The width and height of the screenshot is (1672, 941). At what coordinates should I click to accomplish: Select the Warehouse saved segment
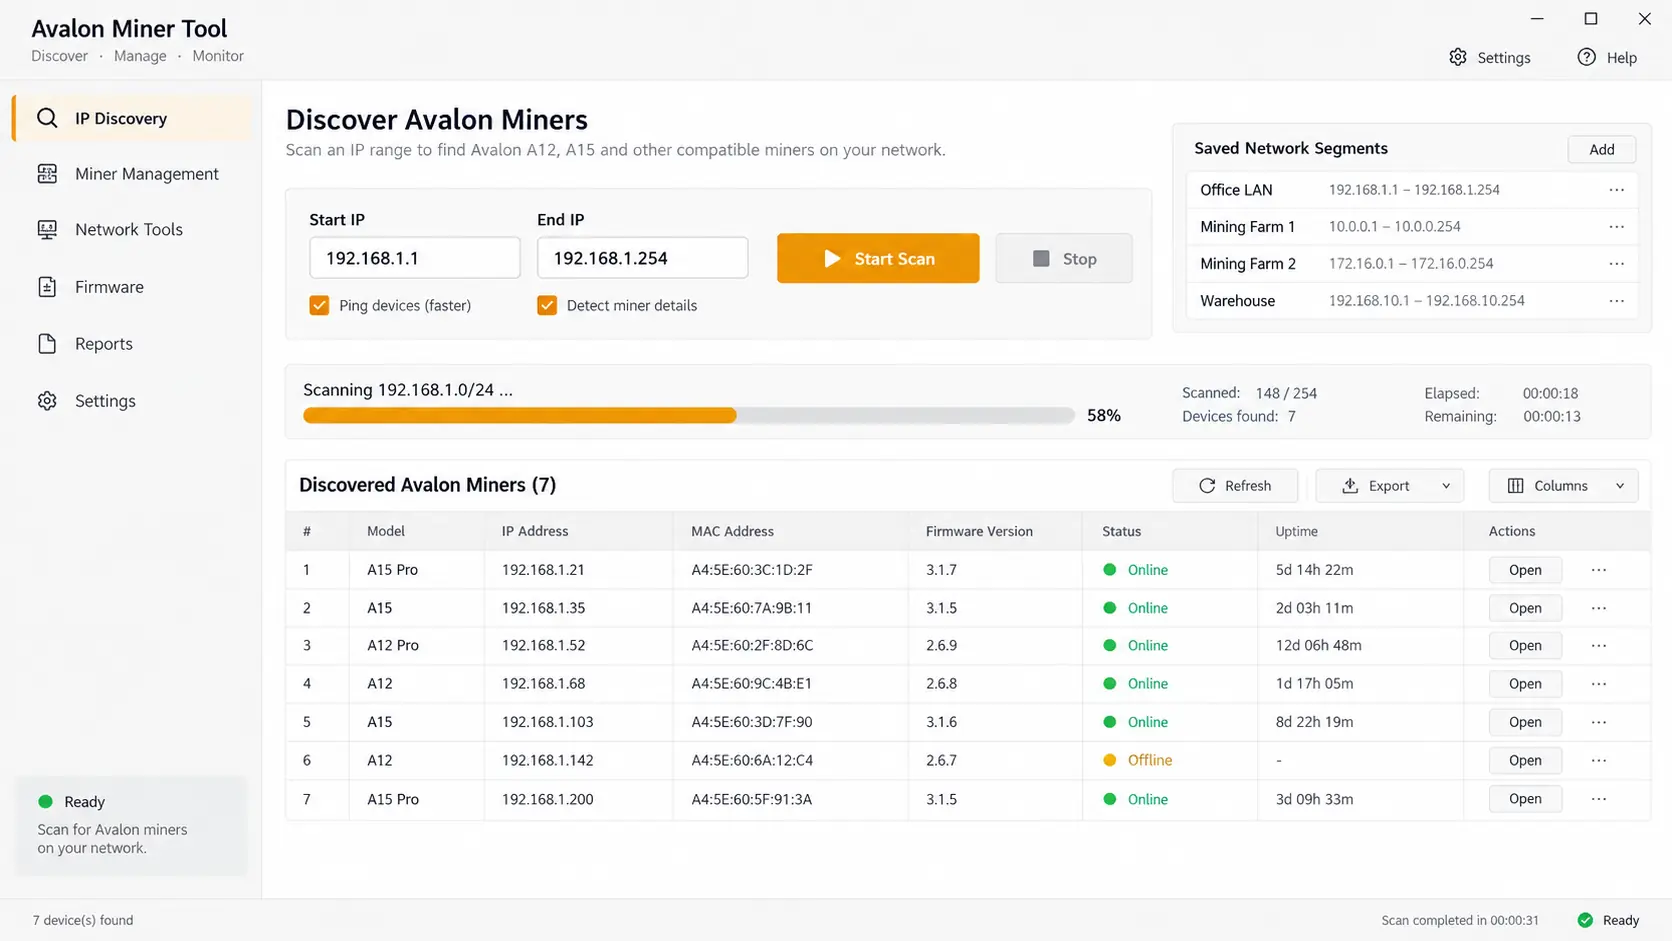(x=1412, y=301)
